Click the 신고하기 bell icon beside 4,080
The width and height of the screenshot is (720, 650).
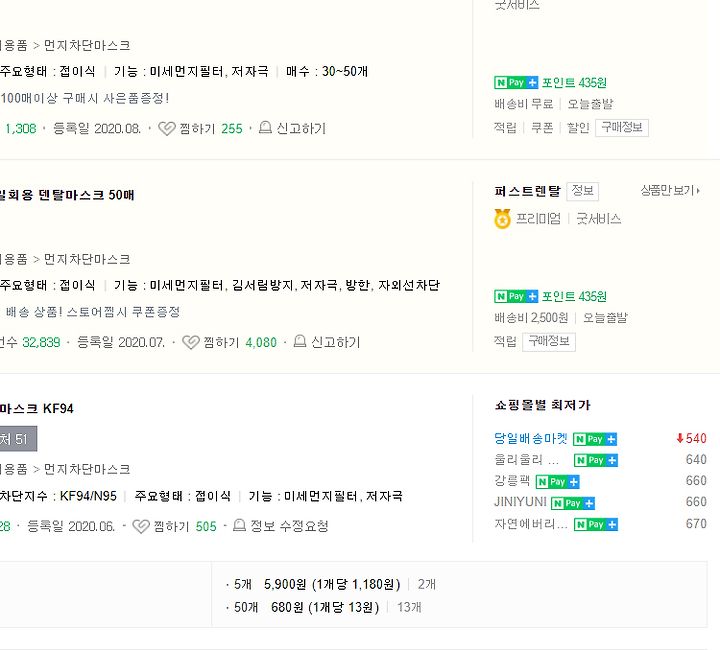[x=298, y=342]
